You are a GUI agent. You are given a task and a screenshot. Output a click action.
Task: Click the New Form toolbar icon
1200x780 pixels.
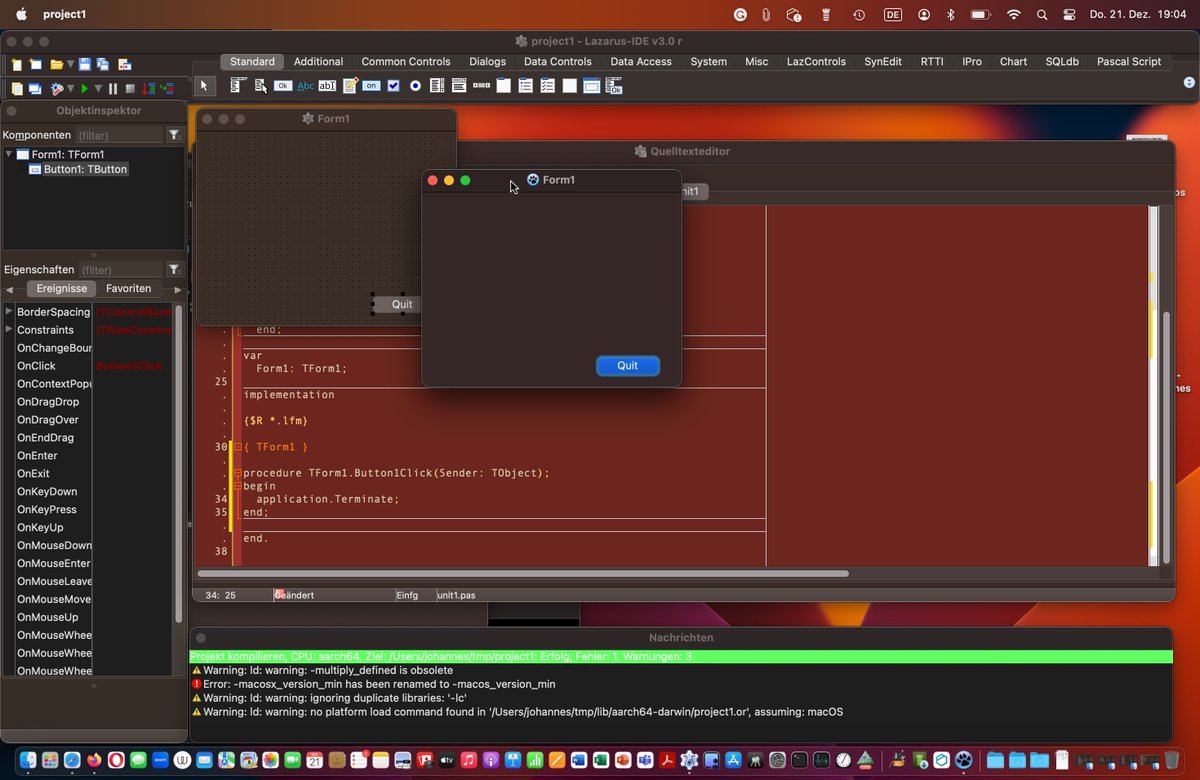pyautogui.click(x=36, y=64)
